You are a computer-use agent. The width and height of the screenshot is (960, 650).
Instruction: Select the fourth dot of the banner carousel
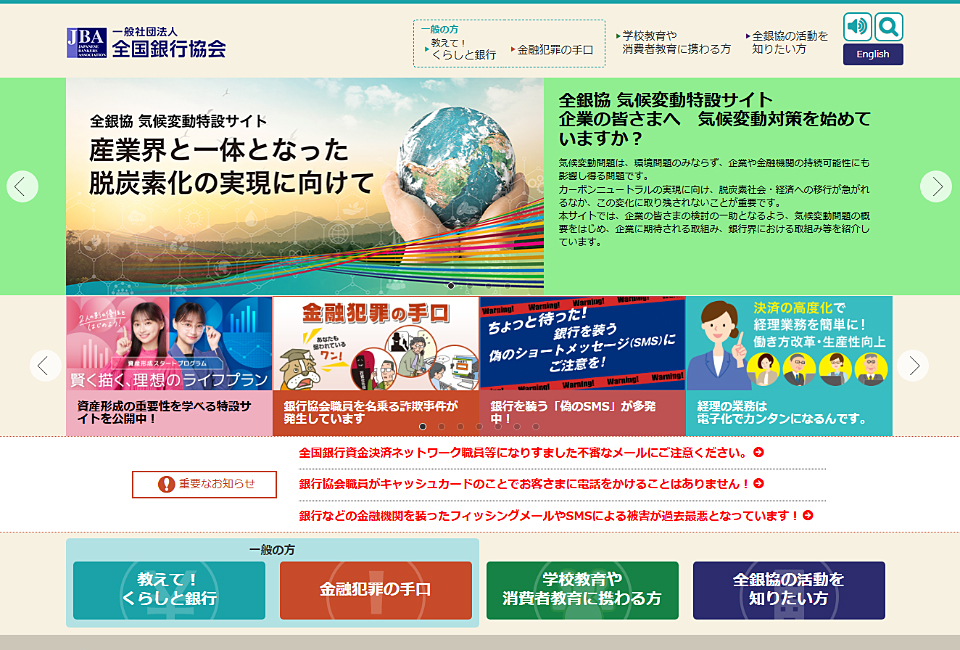479,427
